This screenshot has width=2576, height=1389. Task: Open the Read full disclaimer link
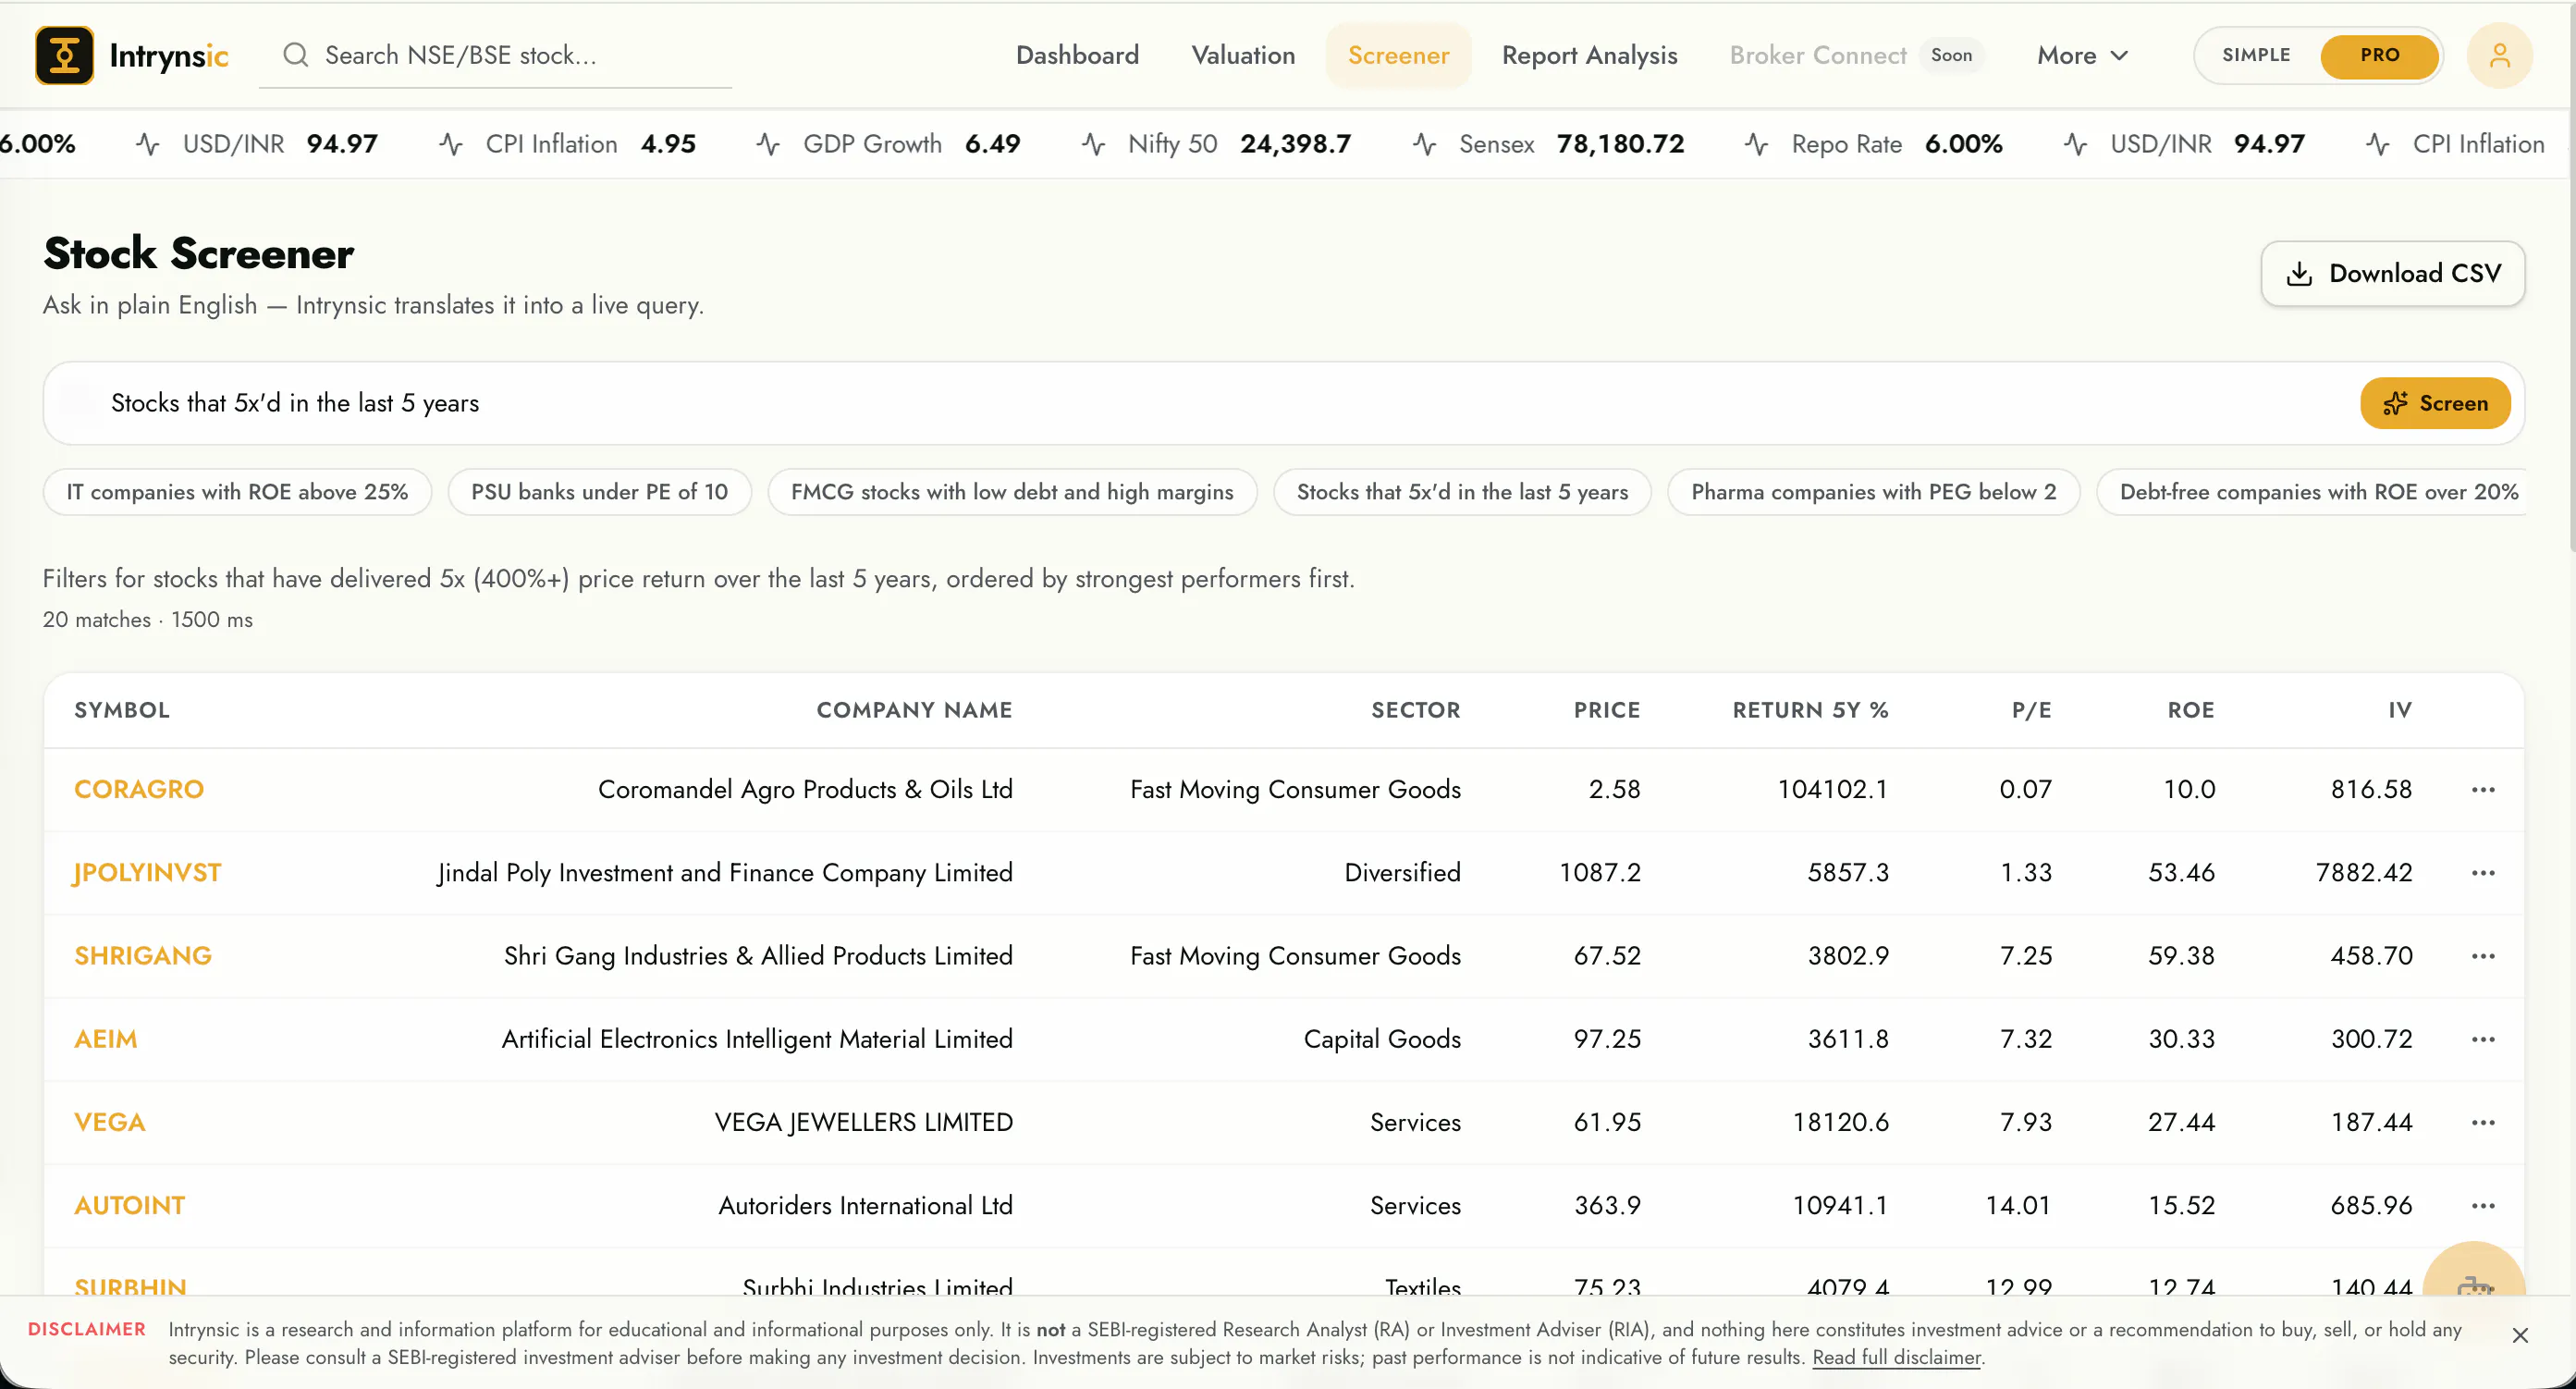(1896, 1358)
